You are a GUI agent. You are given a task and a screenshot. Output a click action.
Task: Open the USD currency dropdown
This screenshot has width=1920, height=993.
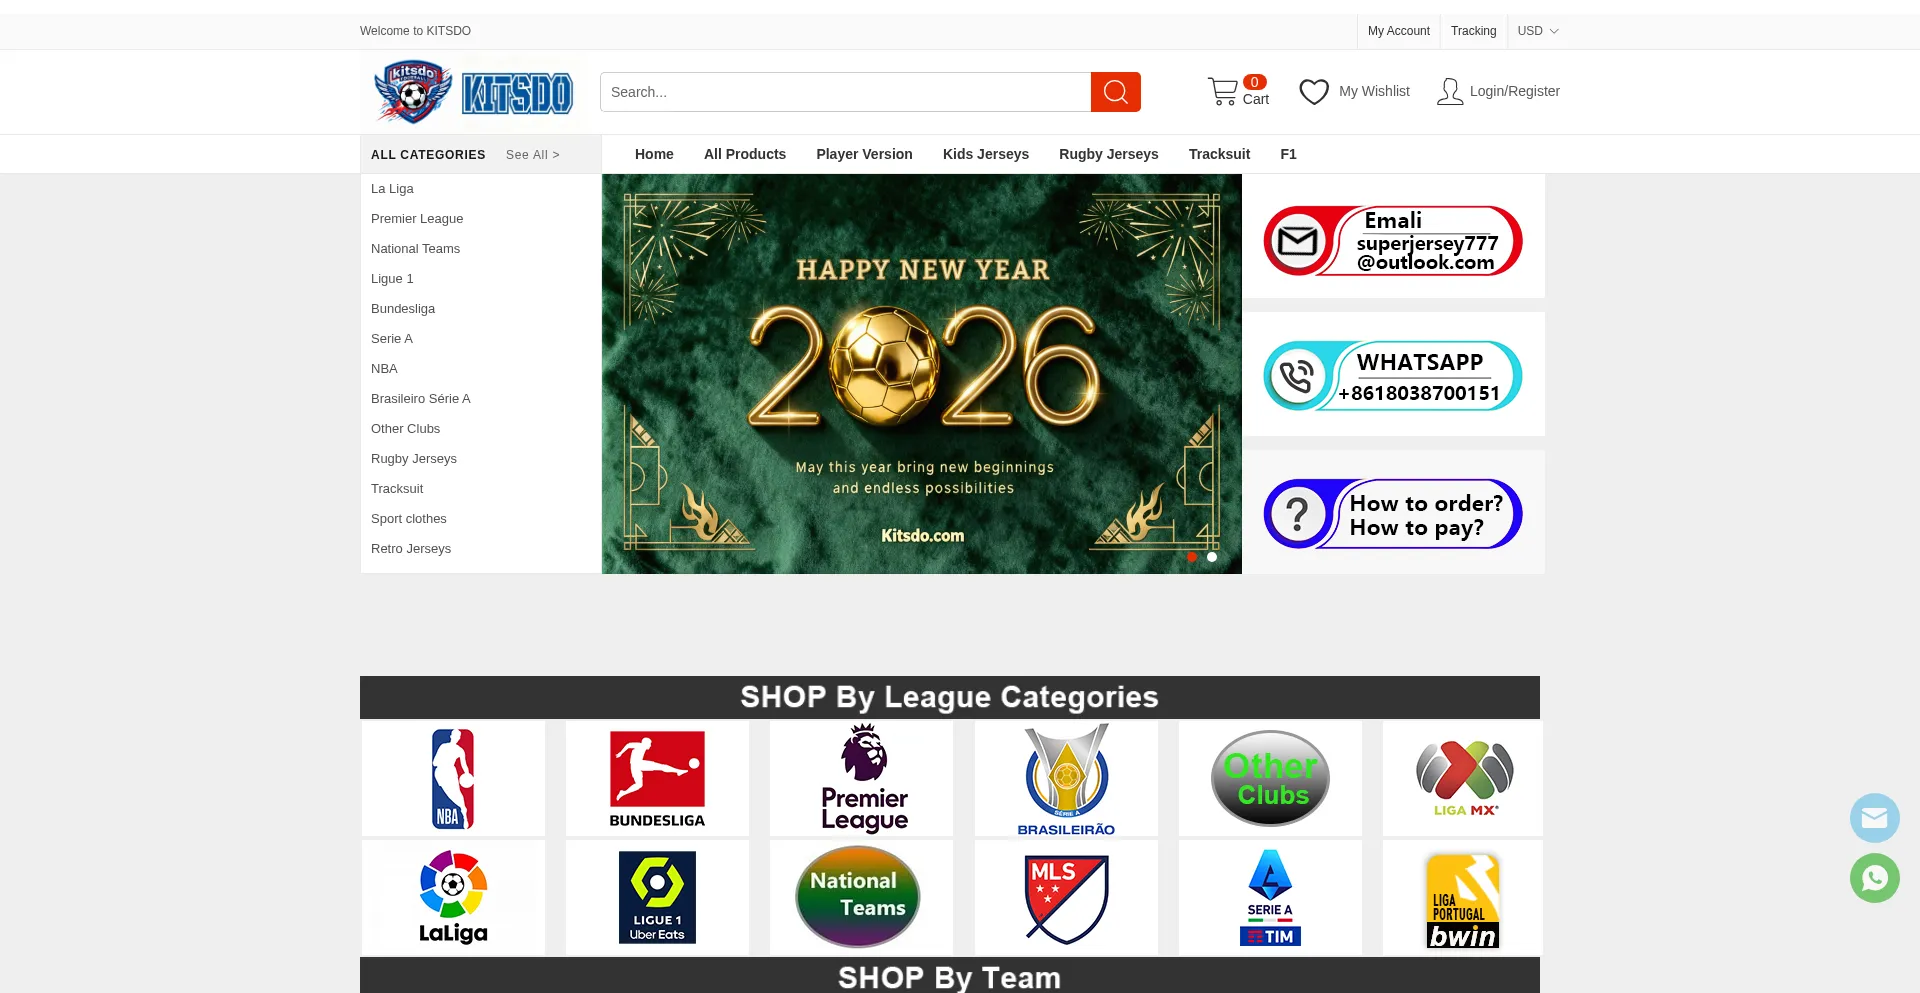click(x=1538, y=31)
